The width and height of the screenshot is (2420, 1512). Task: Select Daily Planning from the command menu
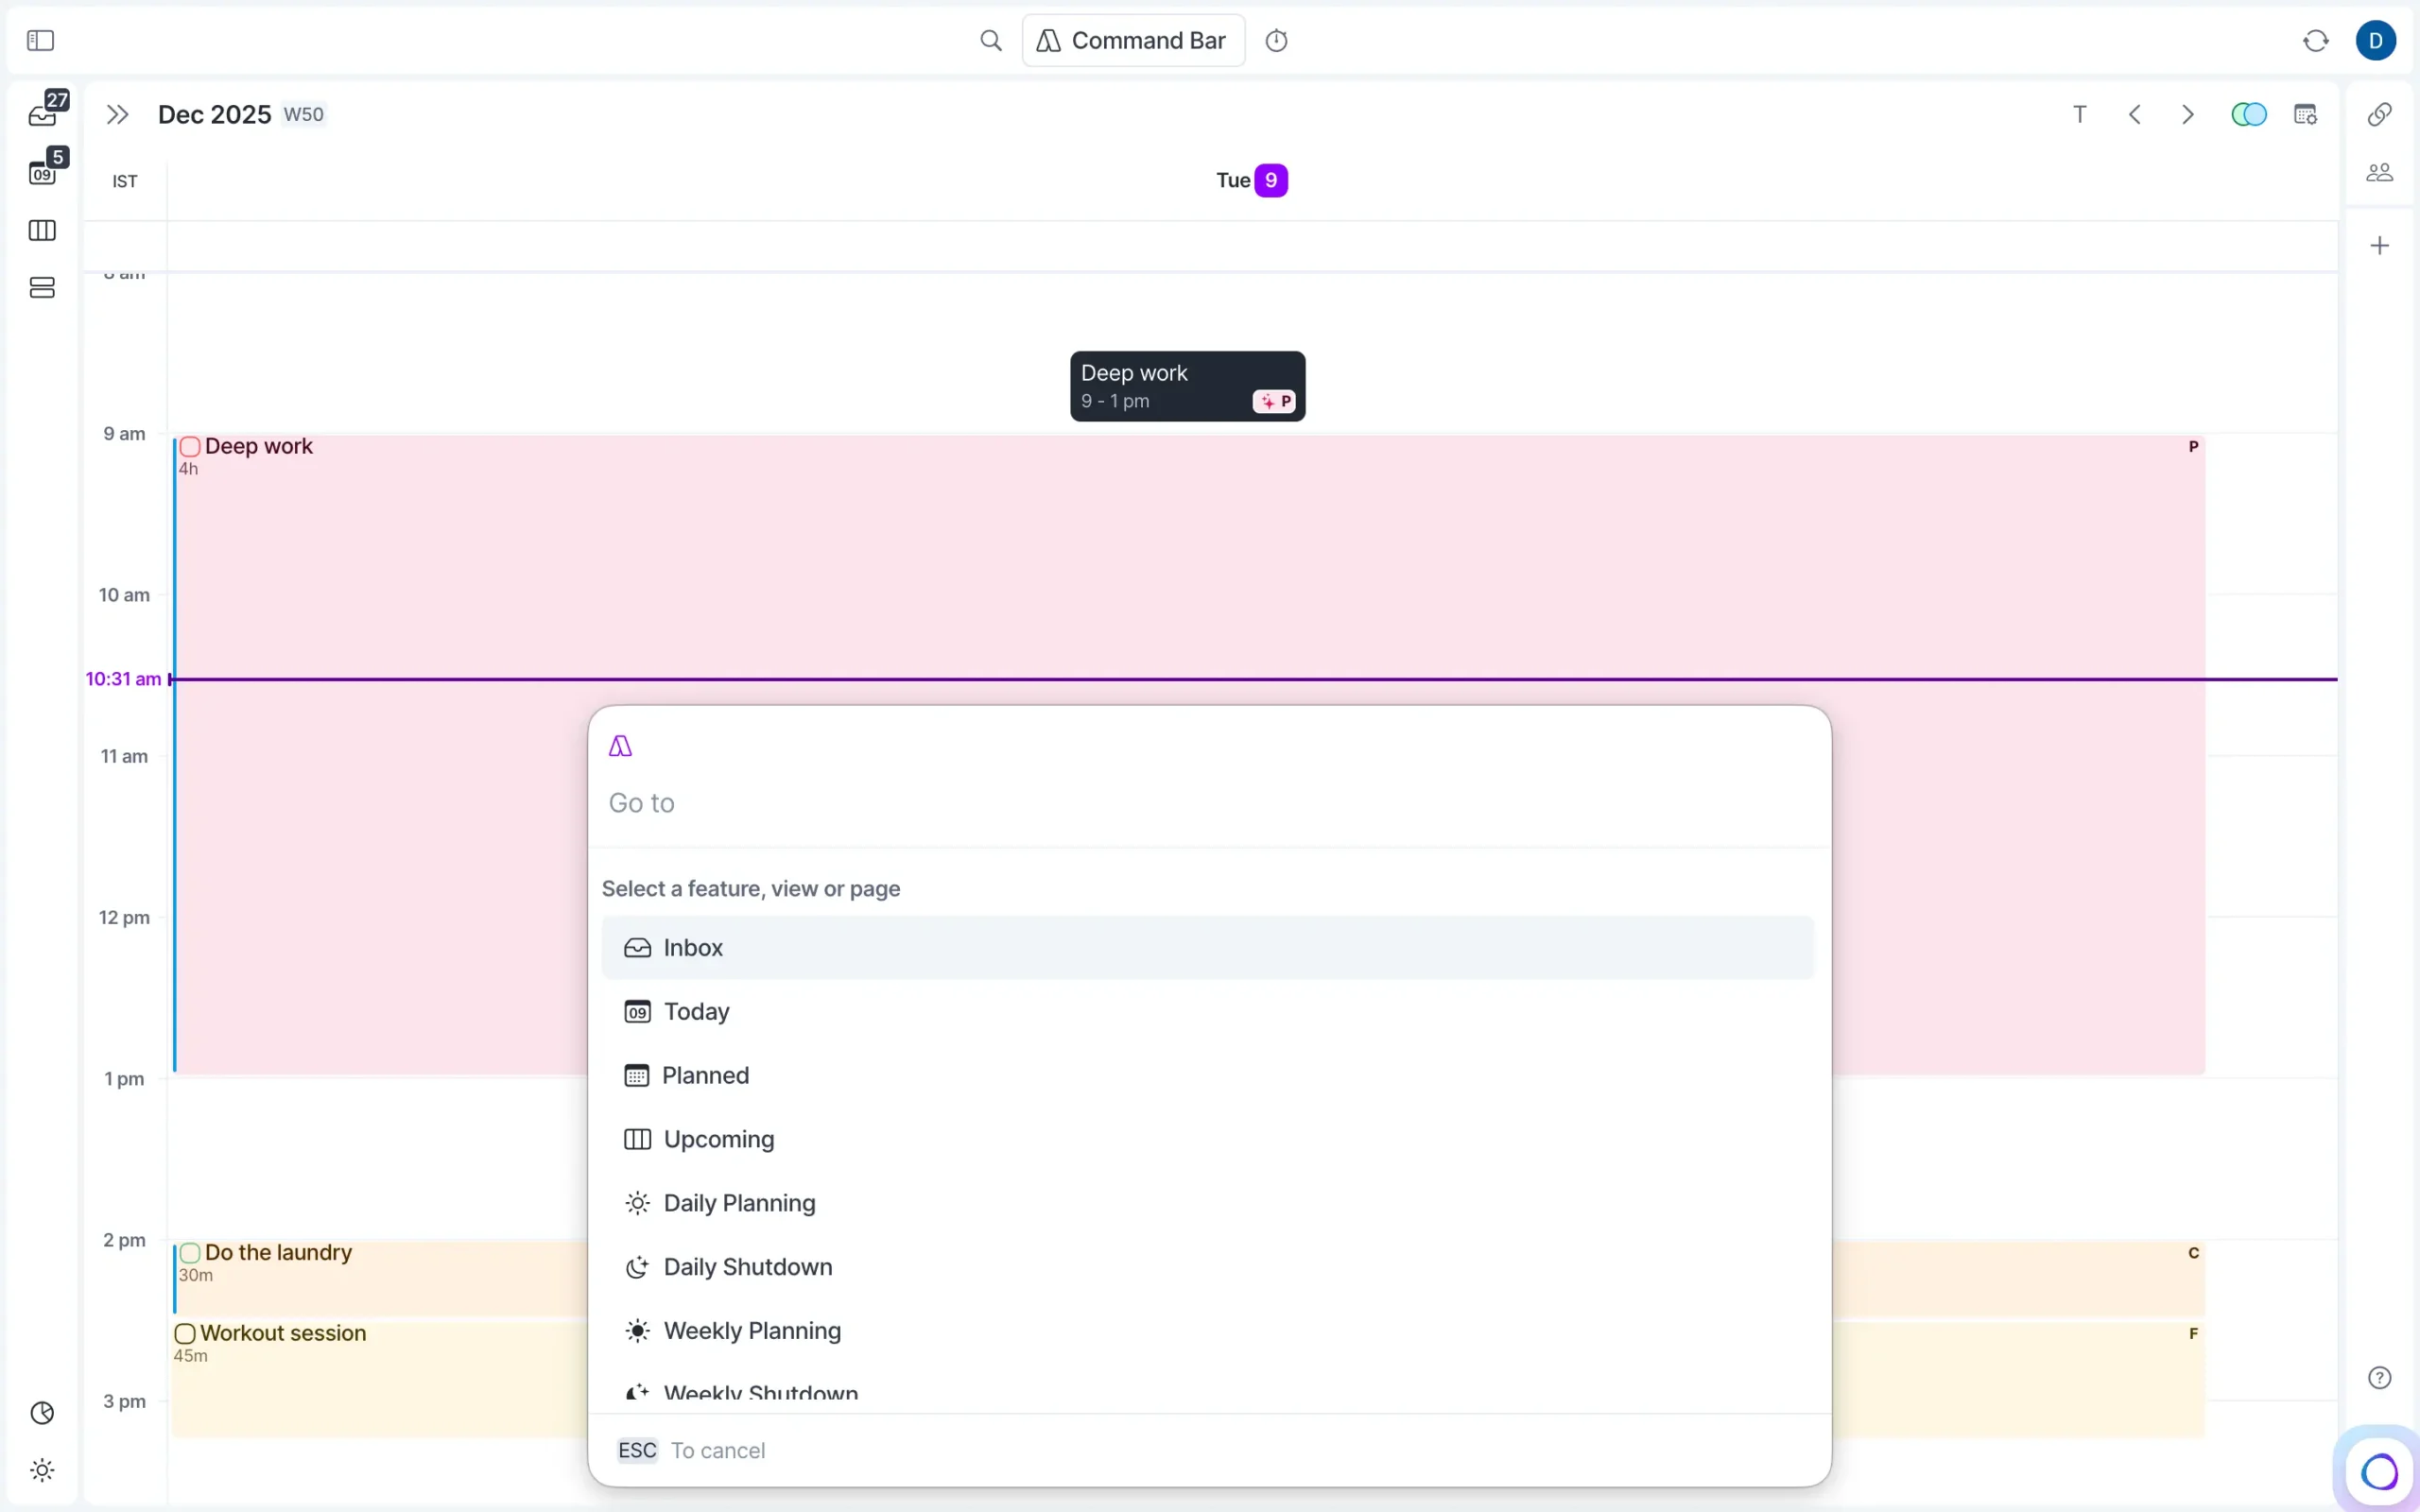click(x=739, y=1203)
